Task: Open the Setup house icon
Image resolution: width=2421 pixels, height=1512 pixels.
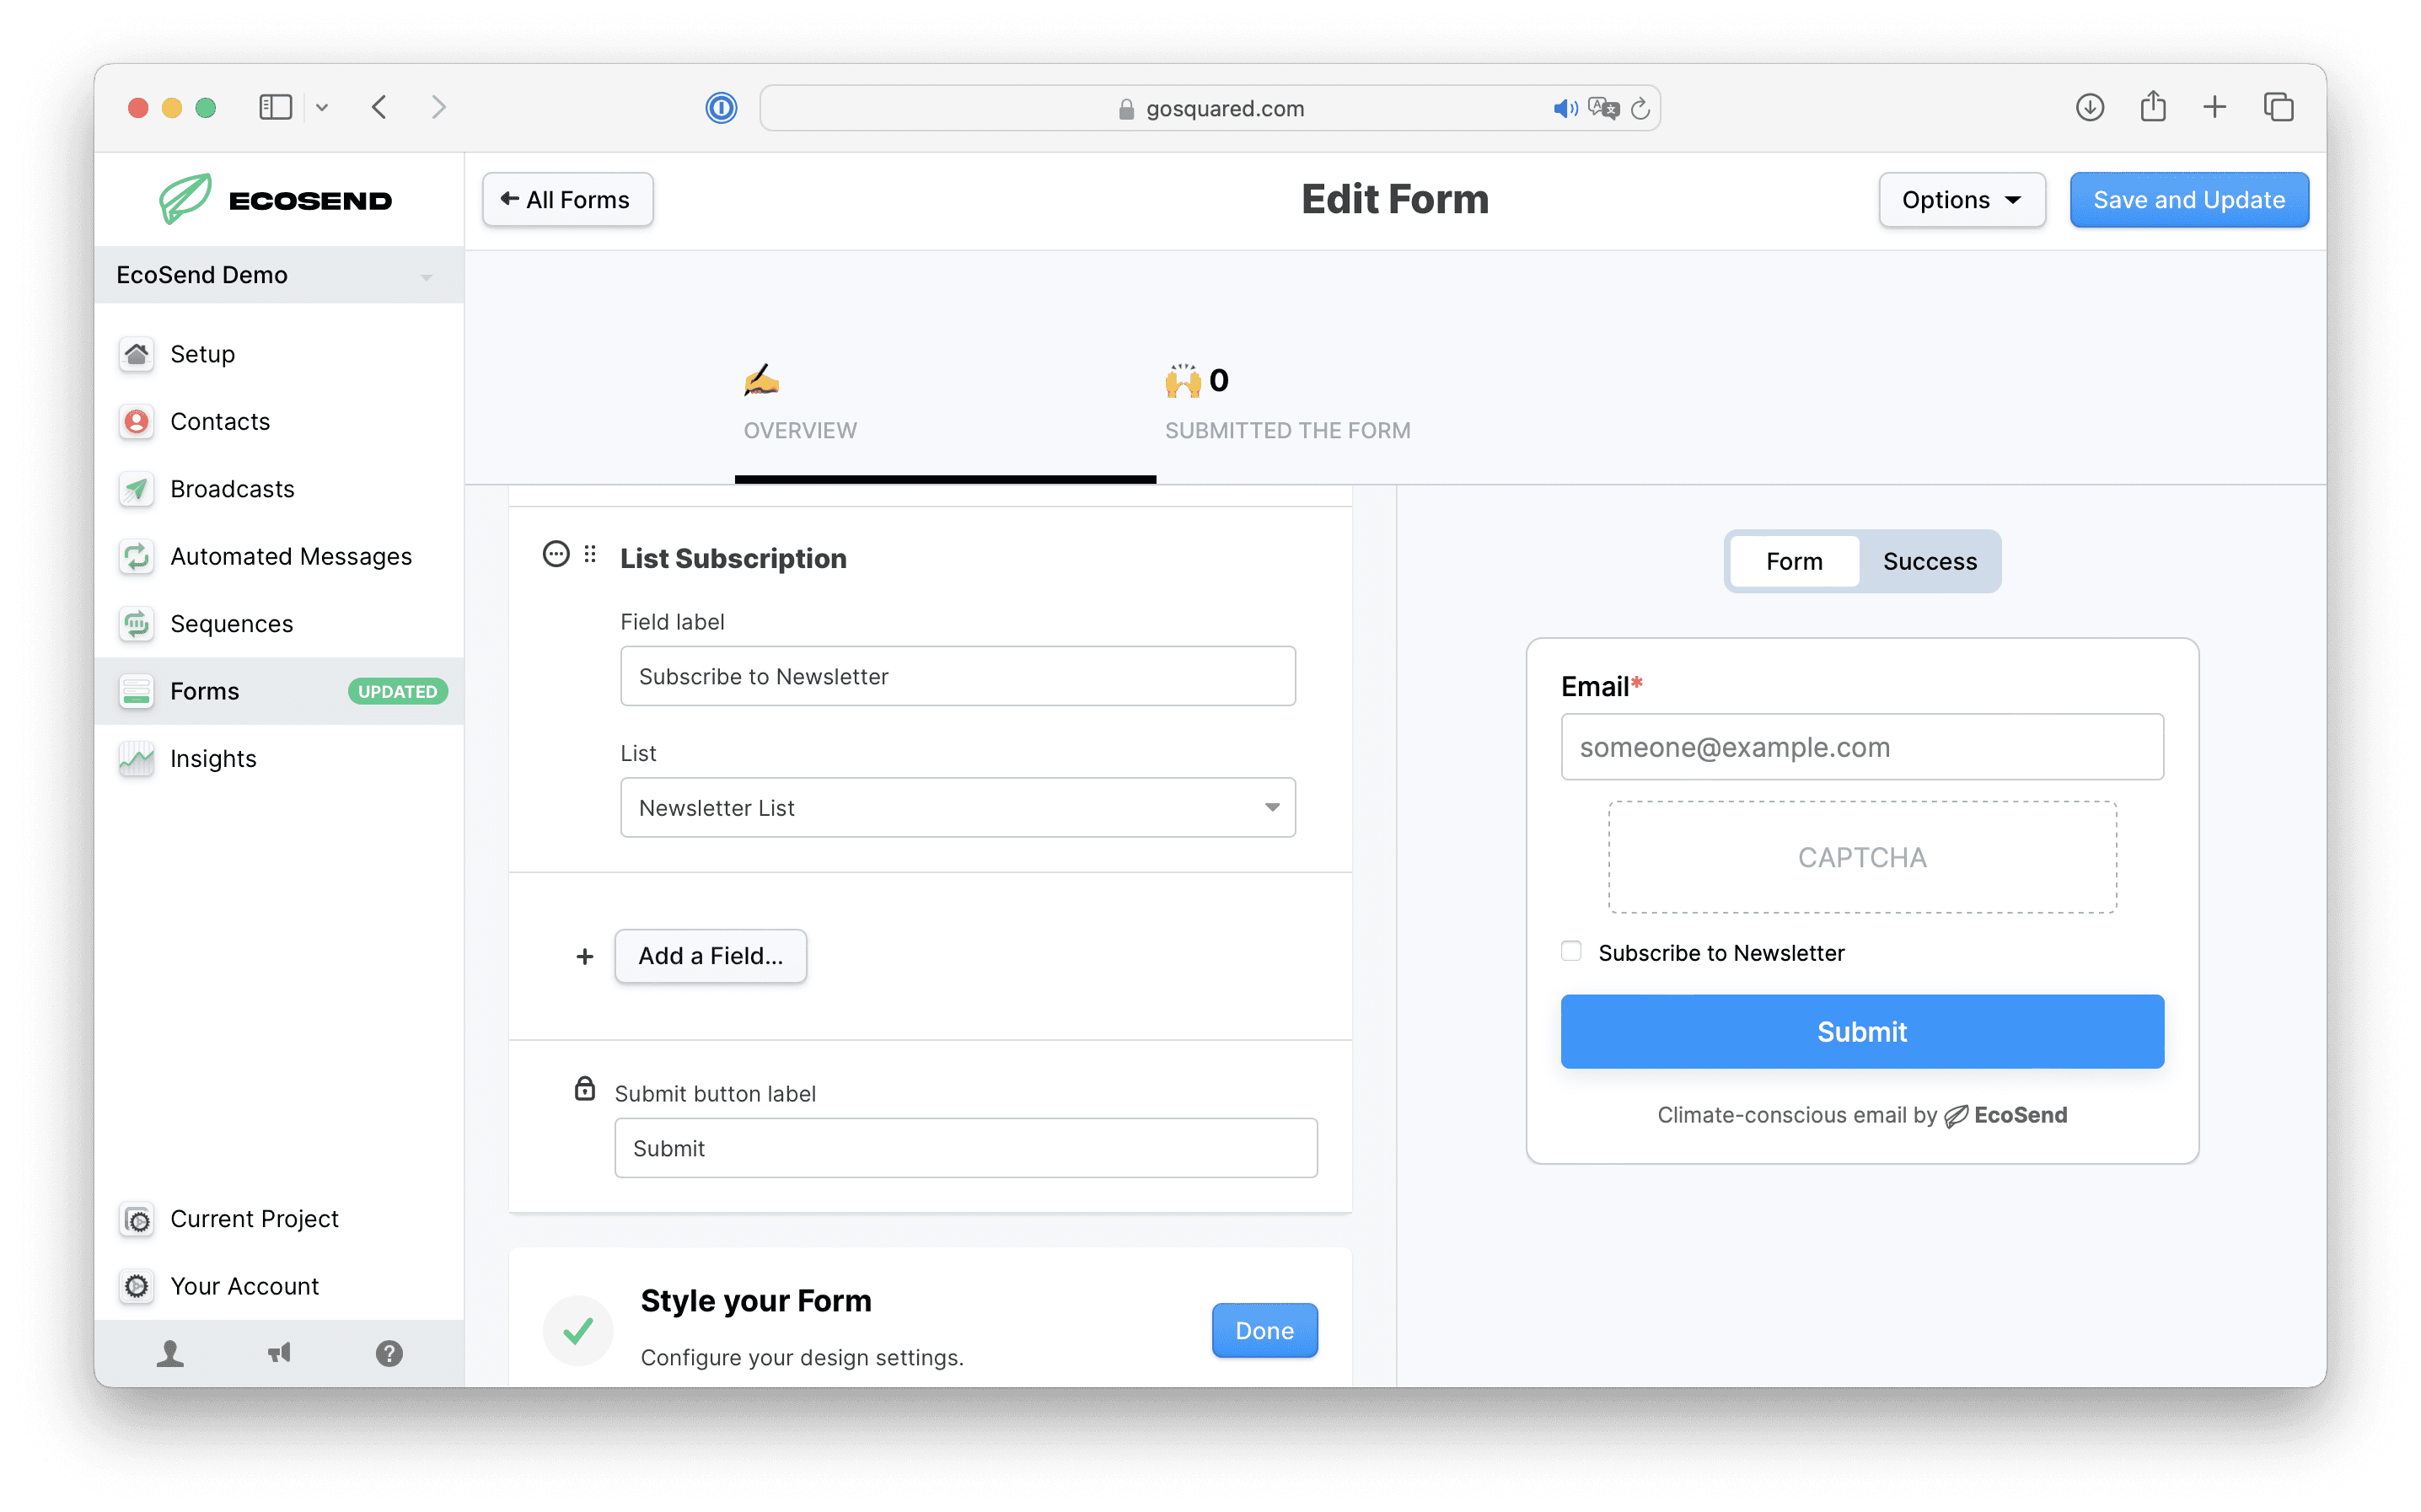Action: (136, 354)
